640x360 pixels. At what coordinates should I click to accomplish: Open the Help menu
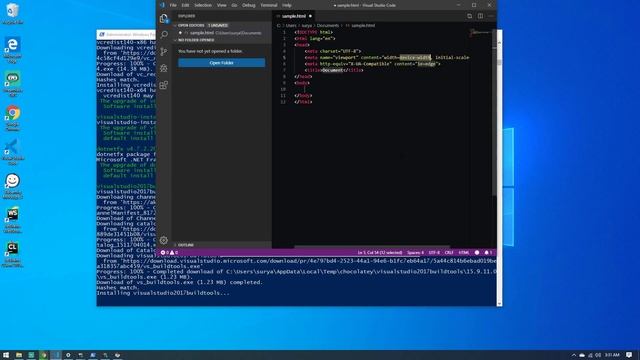[287, 5]
